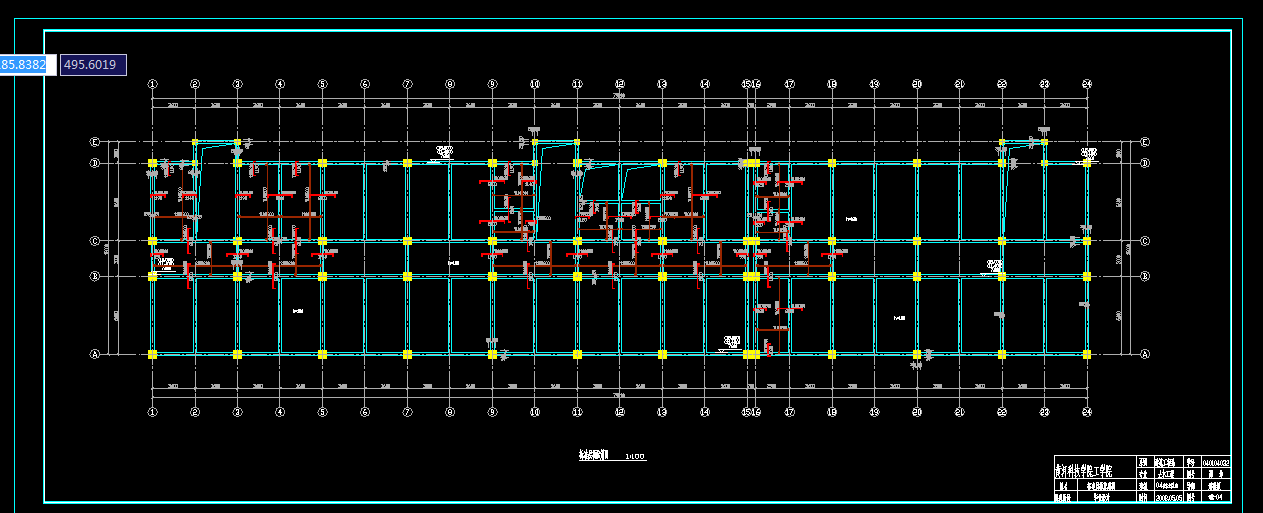Select axis bubble 24 in the bottom row
This screenshot has height=513, width=1263.
click(x=1087, y=411)
